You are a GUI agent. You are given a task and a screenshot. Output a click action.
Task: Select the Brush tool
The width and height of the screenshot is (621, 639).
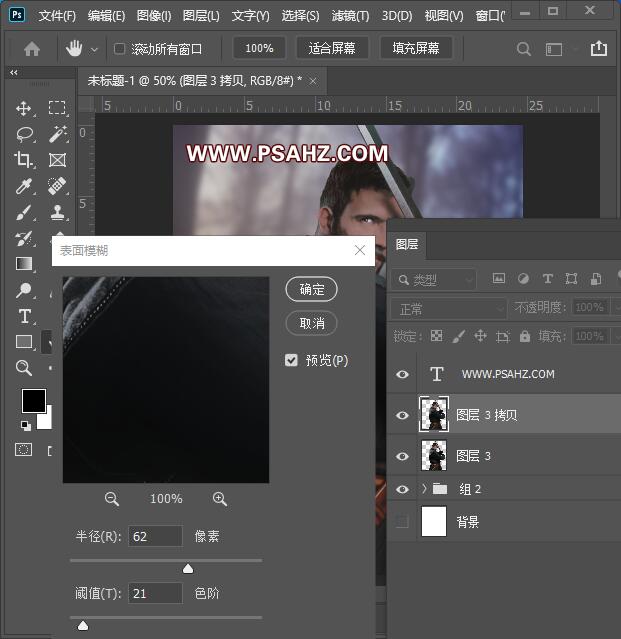[x=24, y=212]
